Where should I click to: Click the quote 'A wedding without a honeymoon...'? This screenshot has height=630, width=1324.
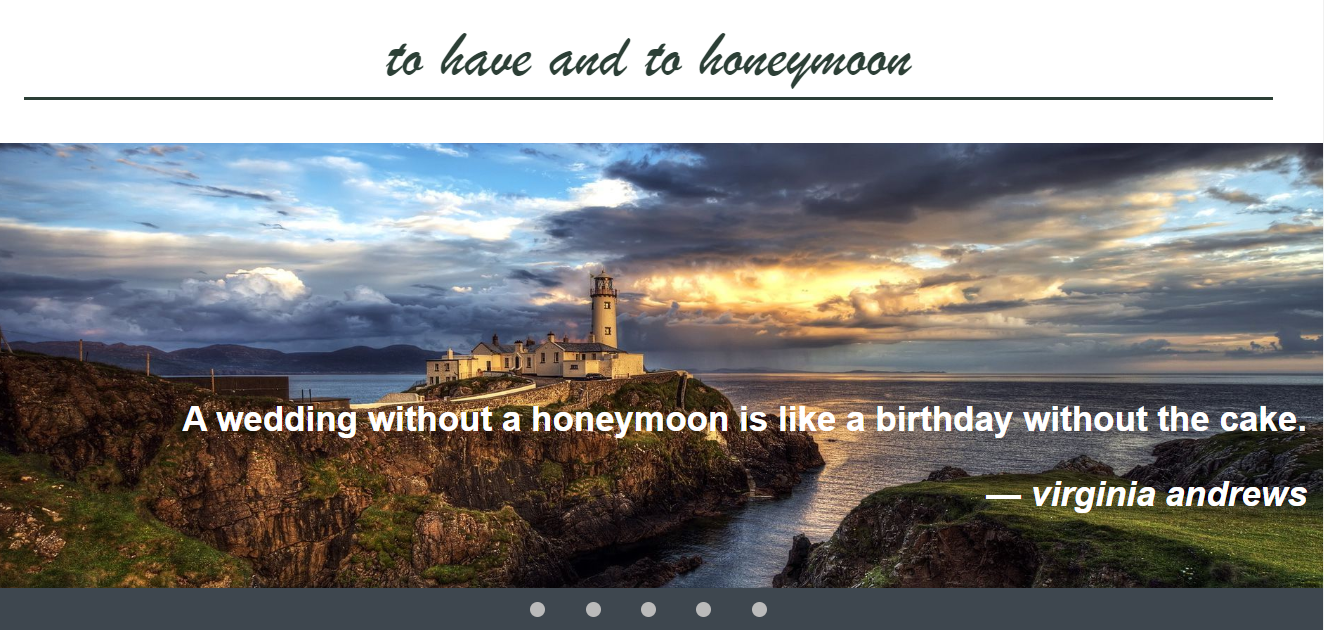pyautogui.click(x=744, y=420)
